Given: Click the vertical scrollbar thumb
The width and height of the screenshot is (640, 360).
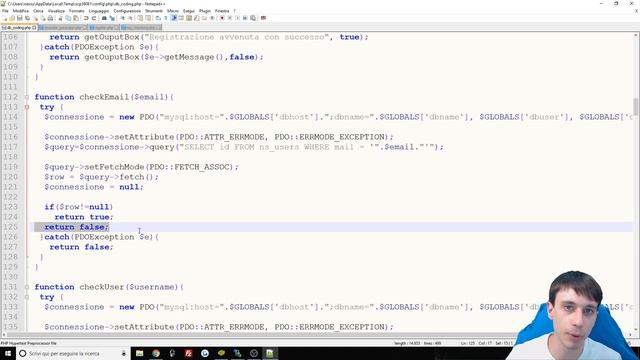Looking at the screenshot, I should click(x=636, y=107).
